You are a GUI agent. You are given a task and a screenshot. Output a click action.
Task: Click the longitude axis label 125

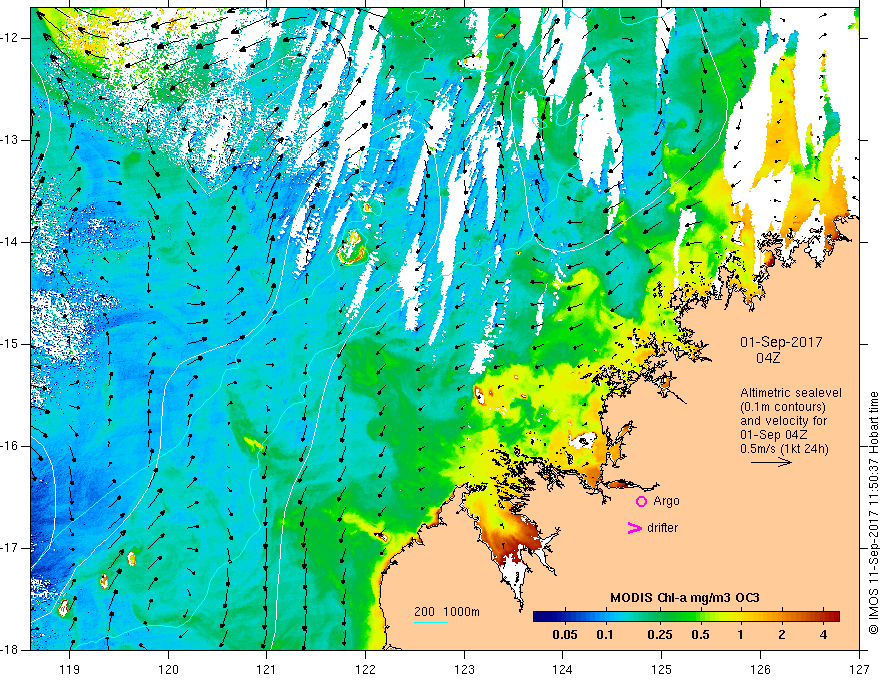(x=662, y=669)
